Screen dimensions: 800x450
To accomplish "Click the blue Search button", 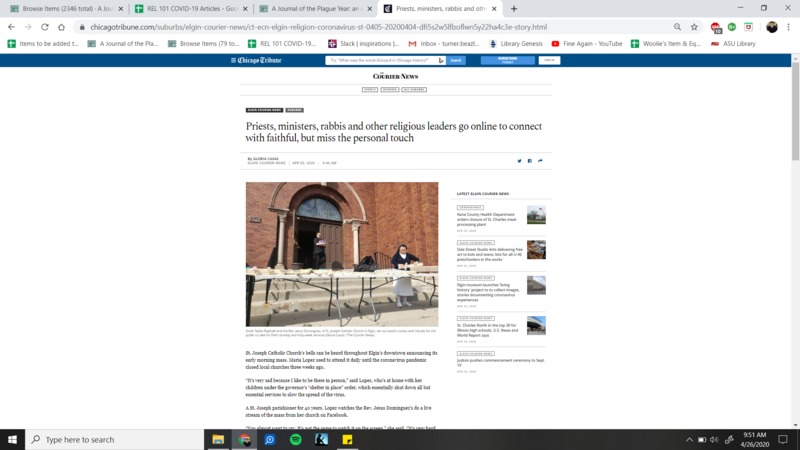I will point(456,60).
